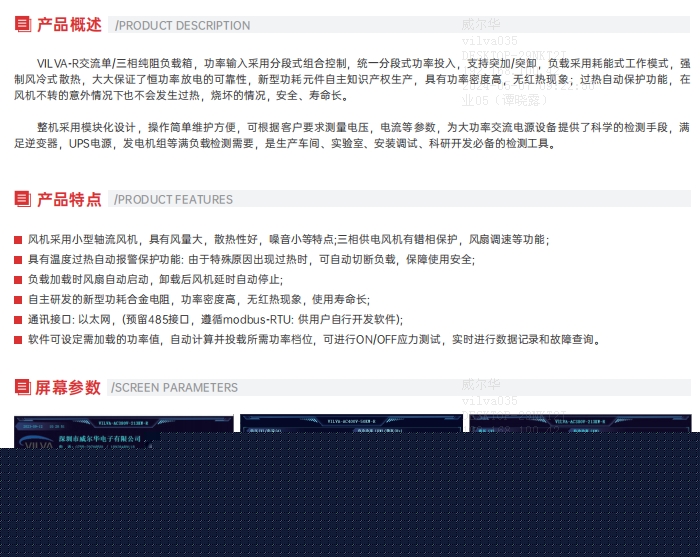700x557 pixels.
Task: Click red bullet before 负载加载时风扇自动启动
Action: click(x=18, y=280)
